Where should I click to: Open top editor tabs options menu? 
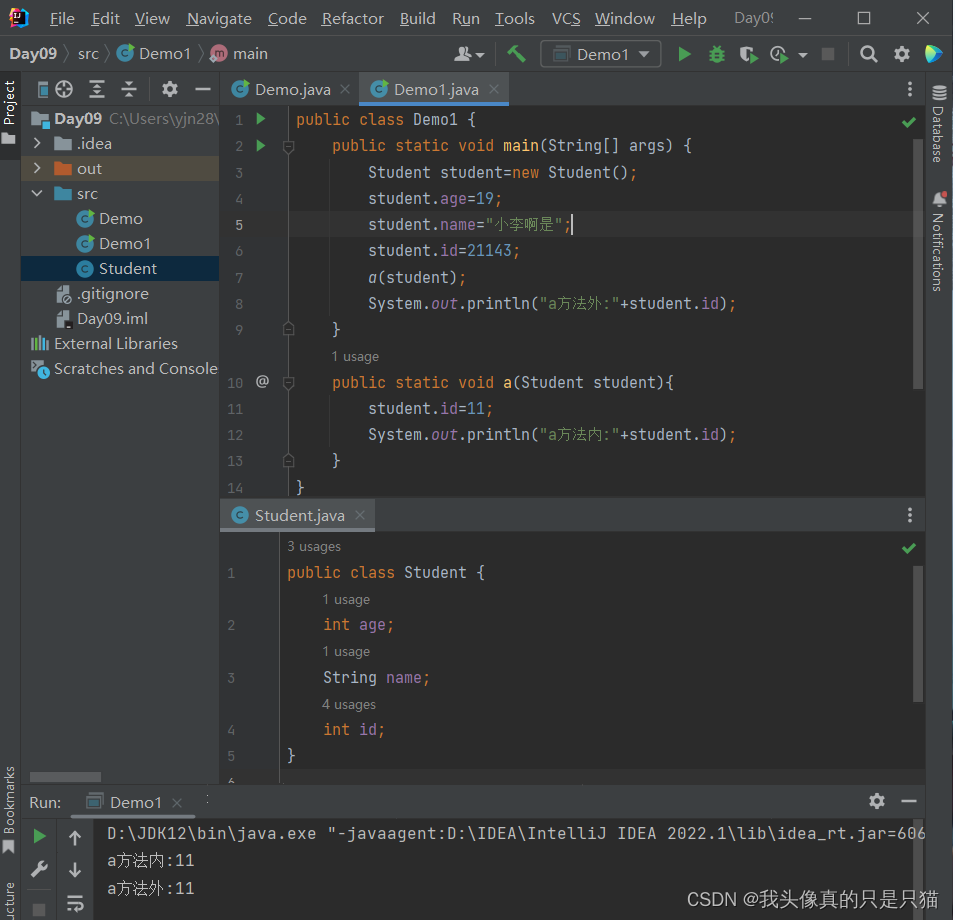pos(909,90)
